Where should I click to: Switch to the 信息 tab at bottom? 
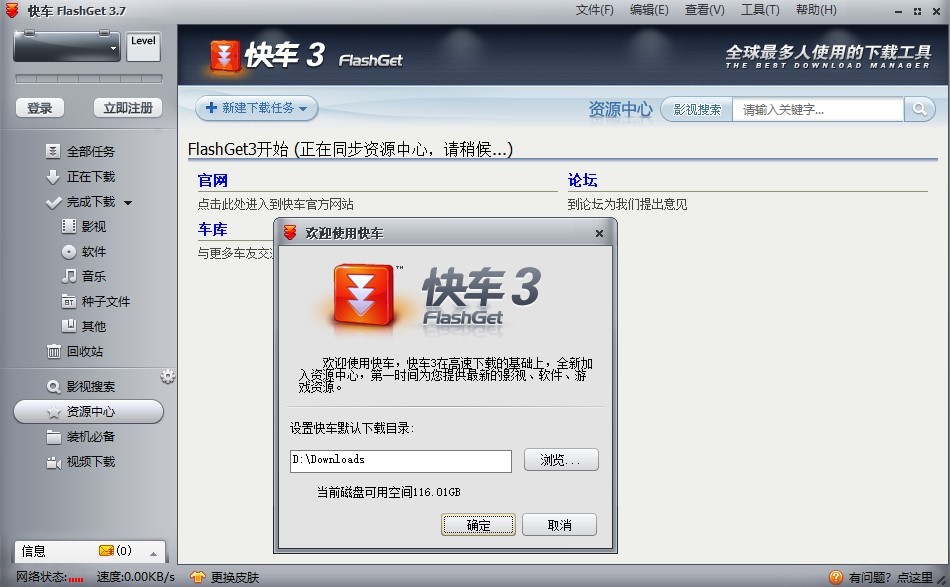[34, 550]
